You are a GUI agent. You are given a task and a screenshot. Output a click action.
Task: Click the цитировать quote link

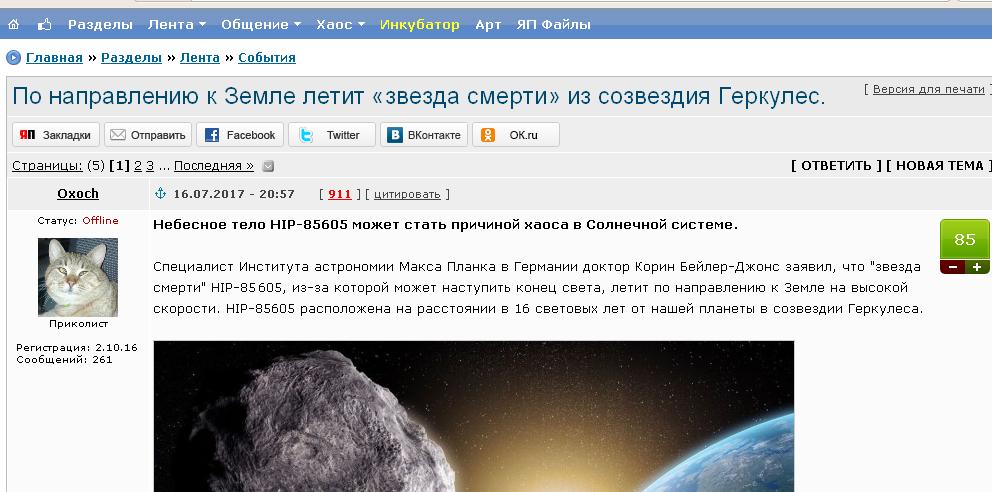407,194
